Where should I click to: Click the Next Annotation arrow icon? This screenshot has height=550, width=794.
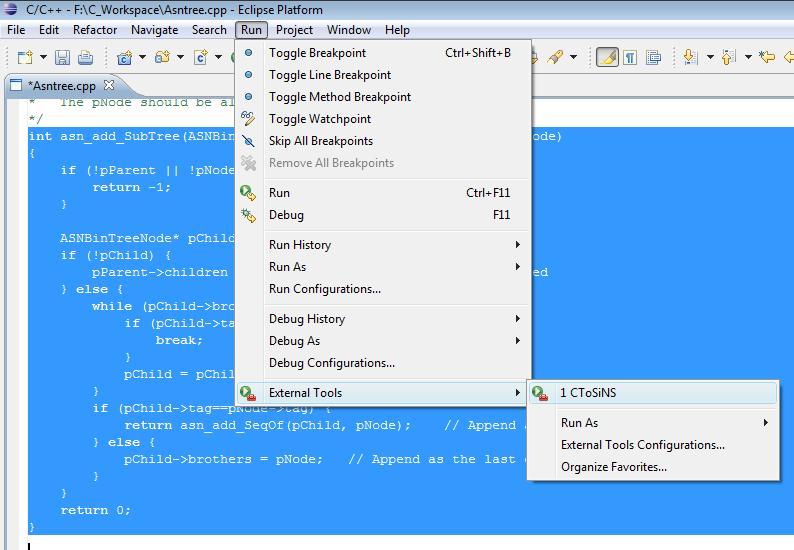point(690,57)
